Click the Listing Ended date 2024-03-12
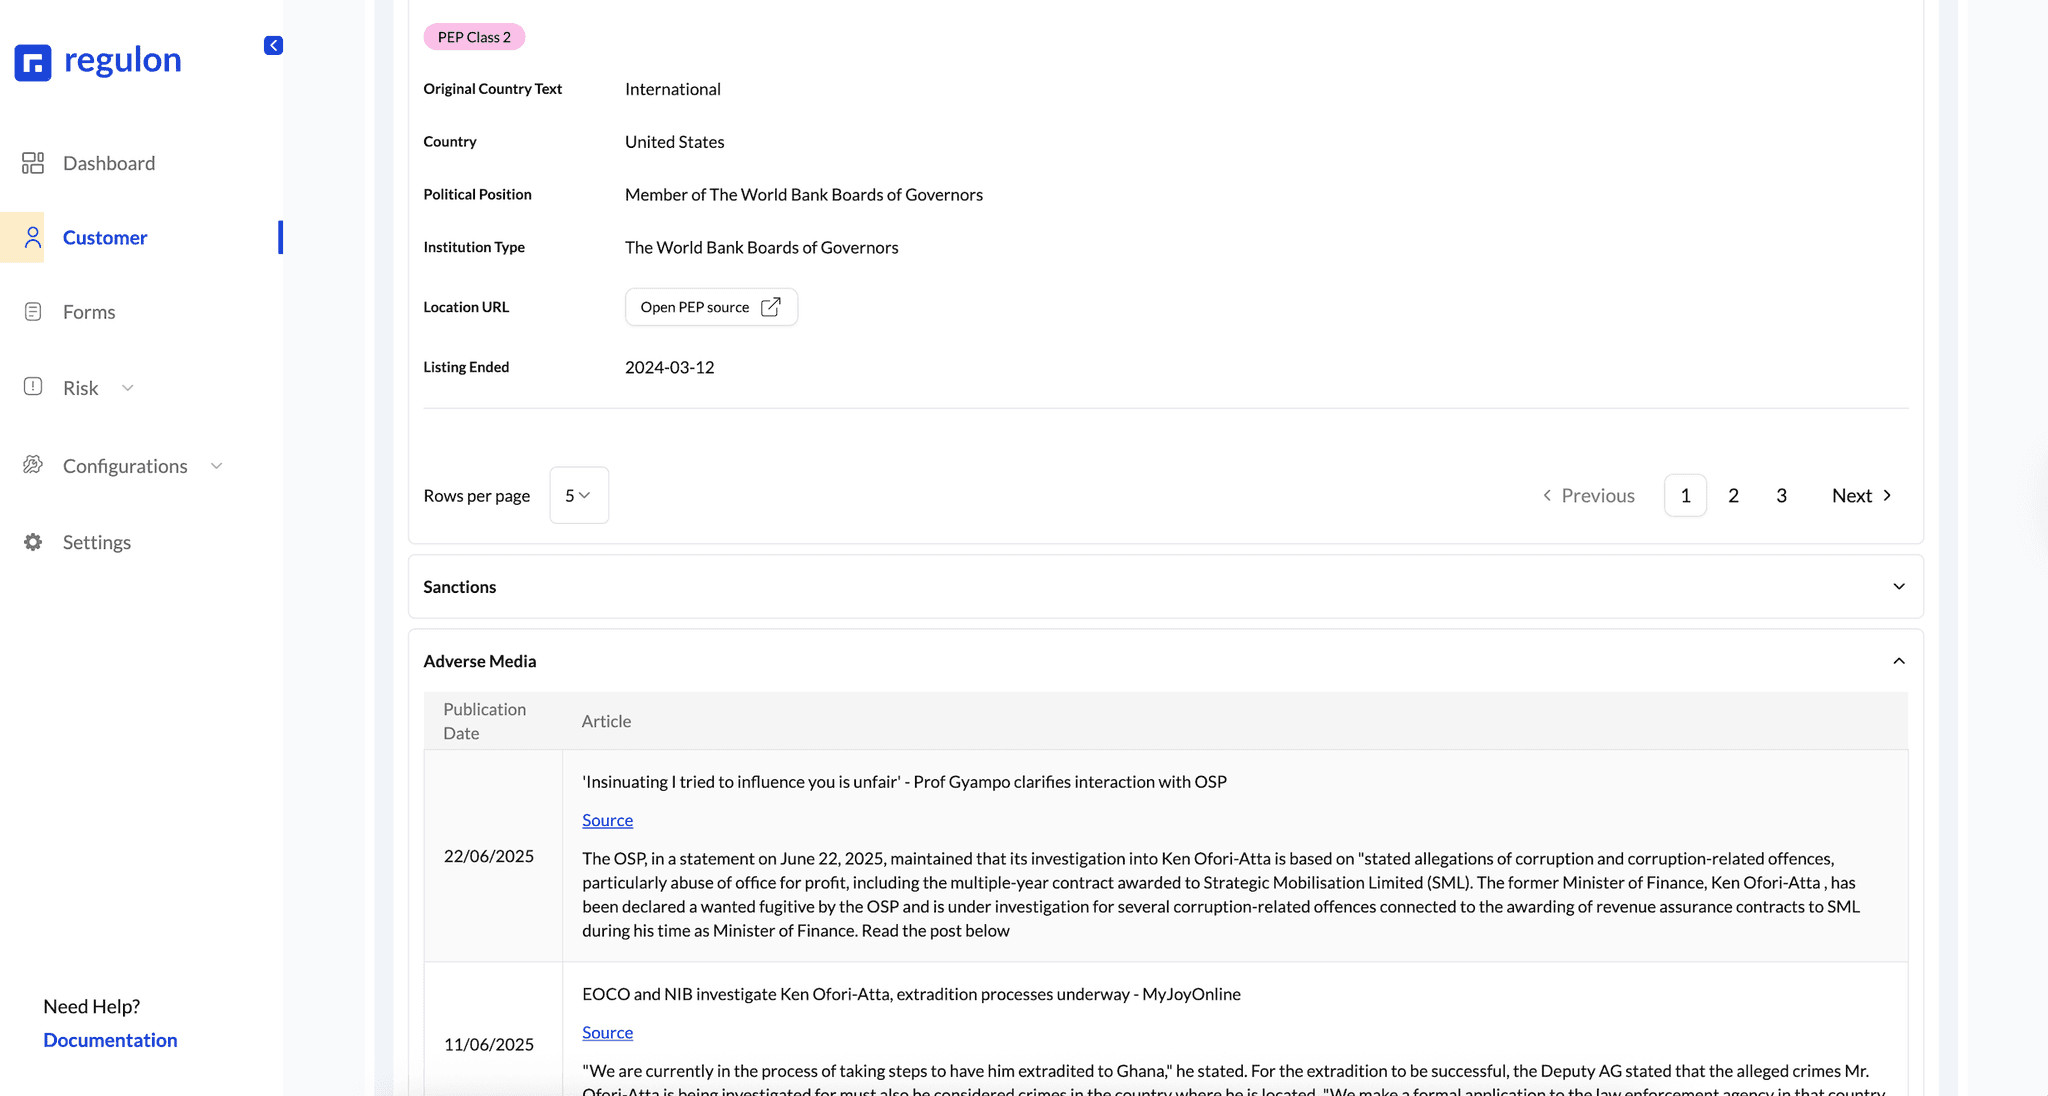 click(669, 367)
